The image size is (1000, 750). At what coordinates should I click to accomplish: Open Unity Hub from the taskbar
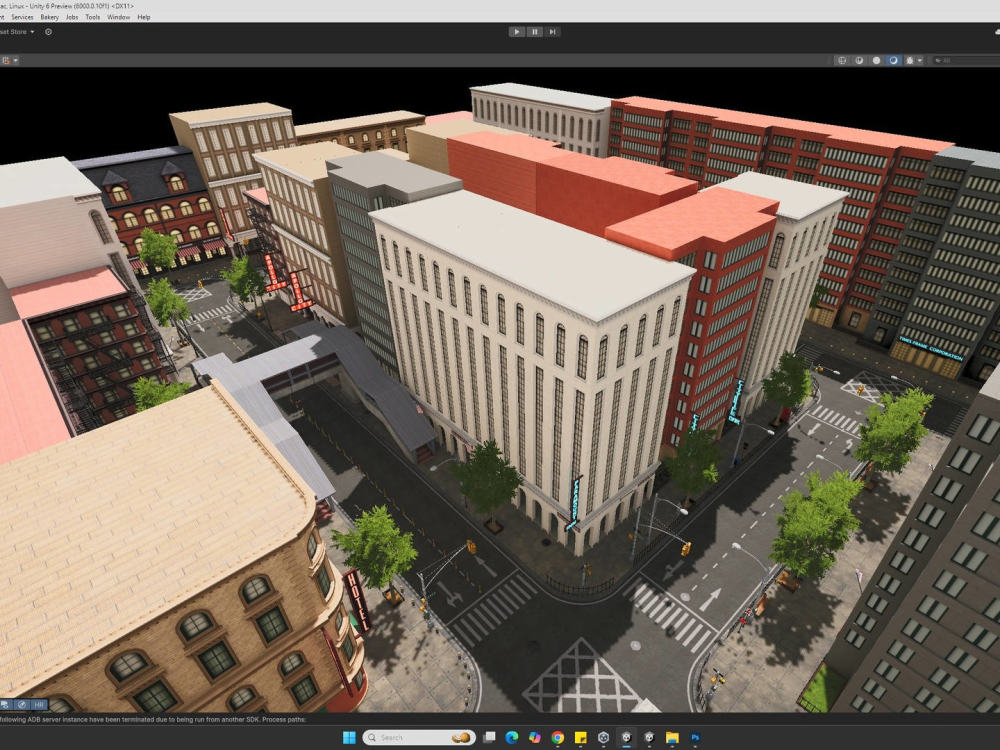coord(603,737)
